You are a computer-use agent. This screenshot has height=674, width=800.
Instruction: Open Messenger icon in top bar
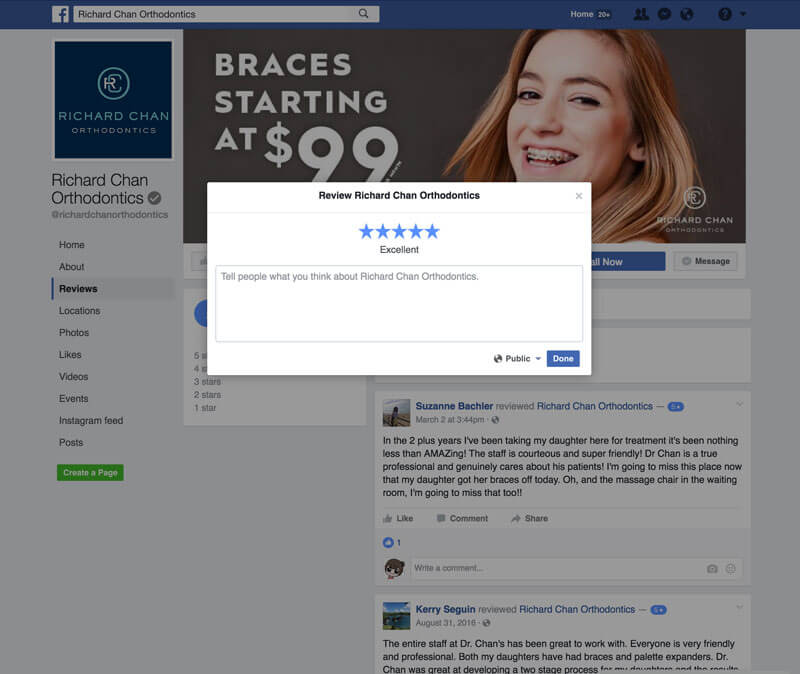664,14
